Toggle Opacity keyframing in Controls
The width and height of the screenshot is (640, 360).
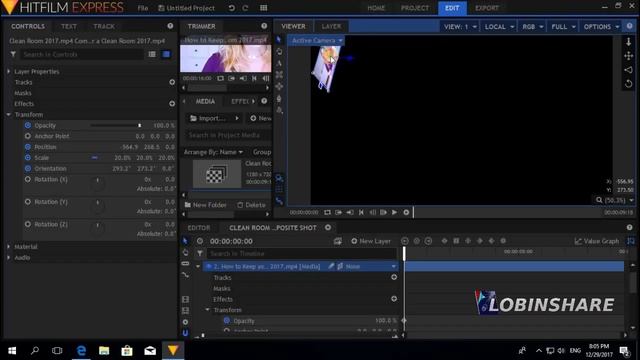pyautogui.click(x=28, y=125)
